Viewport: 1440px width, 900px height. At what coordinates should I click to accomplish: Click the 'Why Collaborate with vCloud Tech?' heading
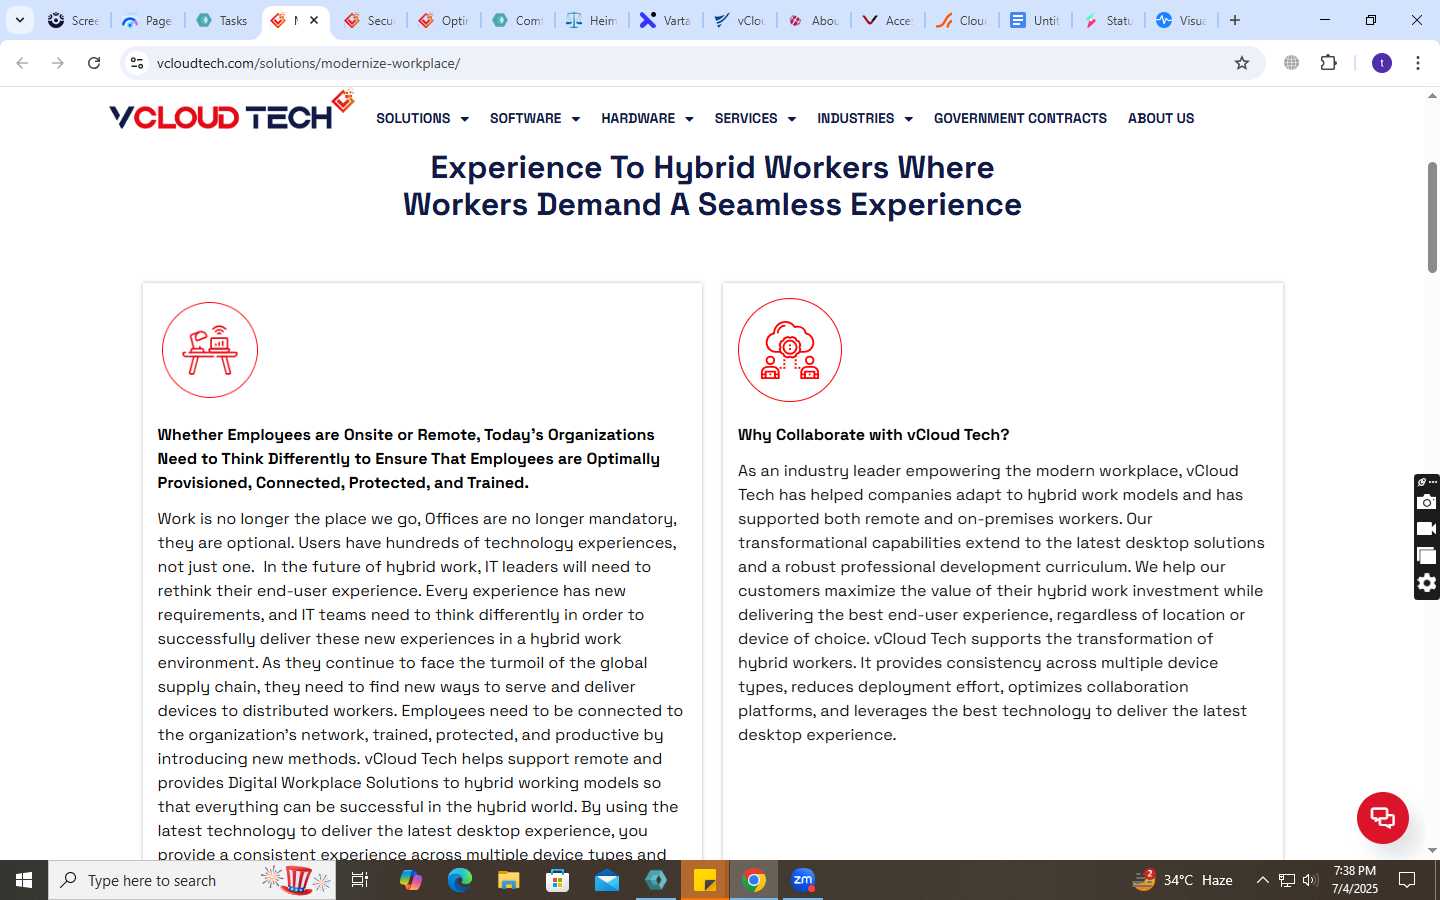click(x=873, y=435)
